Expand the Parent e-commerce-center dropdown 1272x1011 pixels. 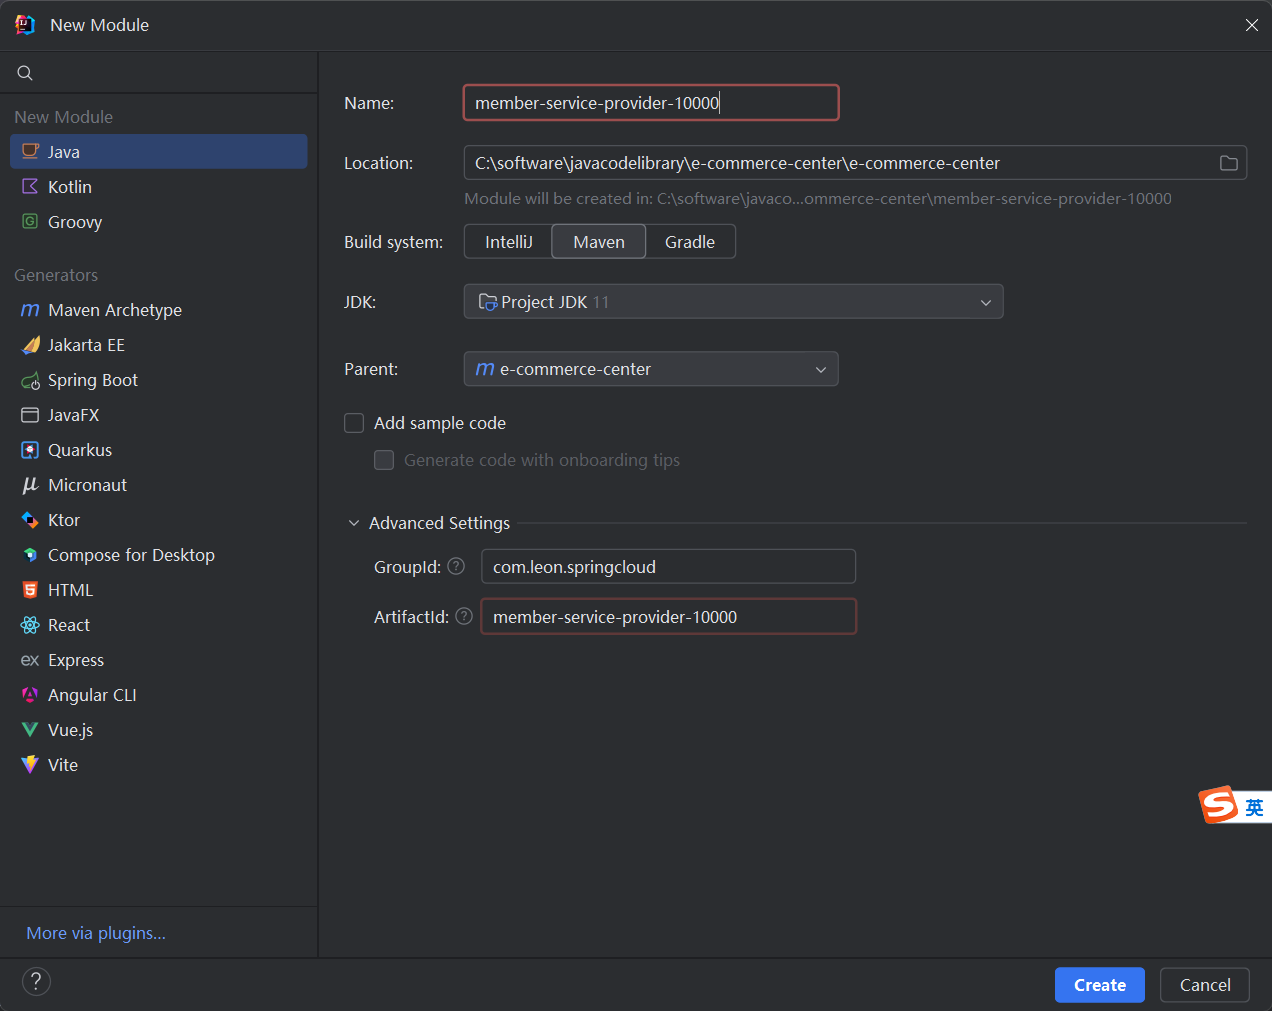(651, 369)
